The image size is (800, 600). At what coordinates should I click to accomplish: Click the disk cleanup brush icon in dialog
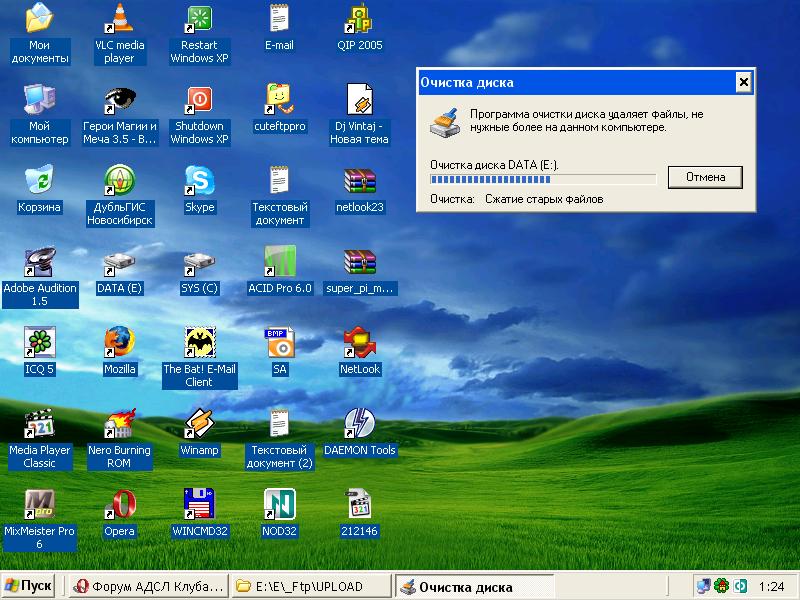tap(444, 122)
